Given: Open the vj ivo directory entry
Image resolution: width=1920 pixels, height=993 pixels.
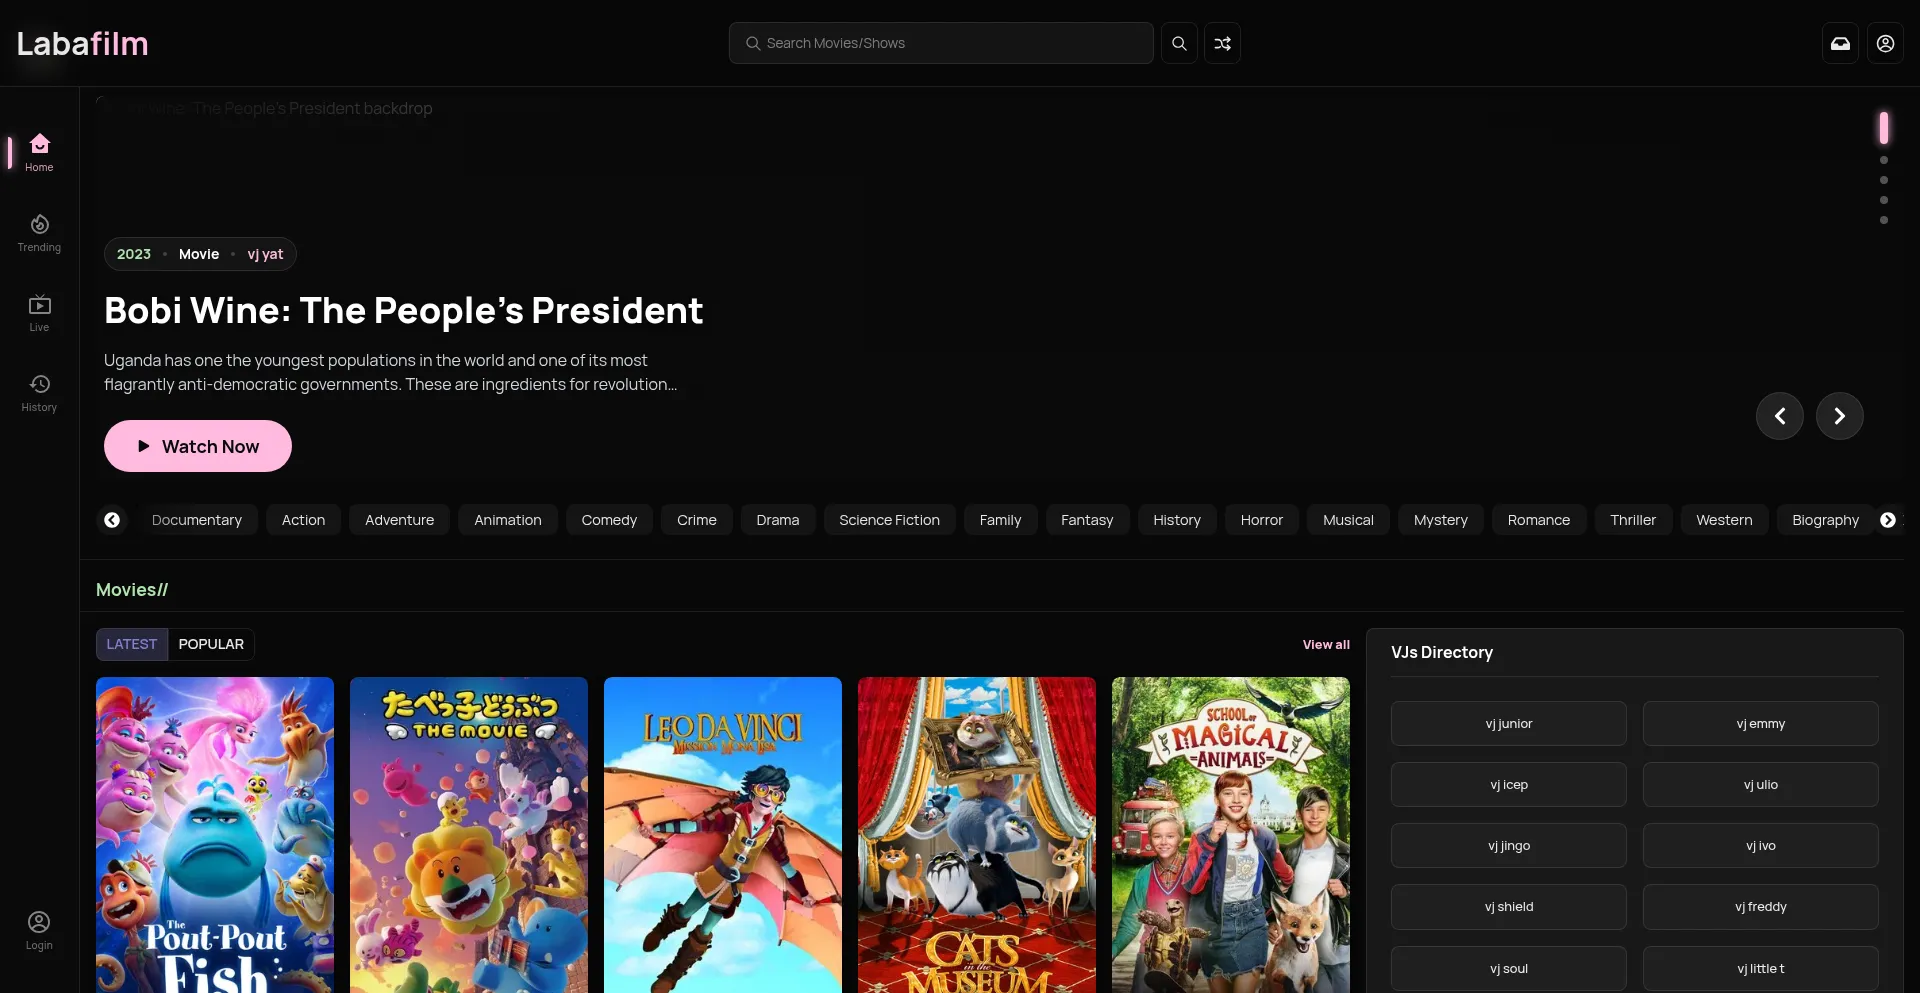Looking at the screenshot, I should click(x=1761, y=846).
